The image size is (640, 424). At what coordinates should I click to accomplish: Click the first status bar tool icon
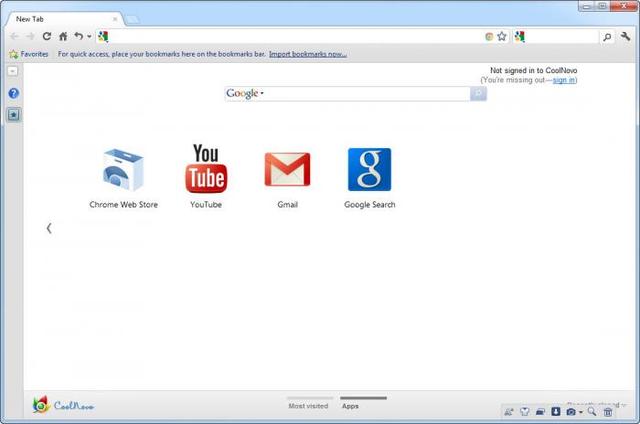coord(509,412)
